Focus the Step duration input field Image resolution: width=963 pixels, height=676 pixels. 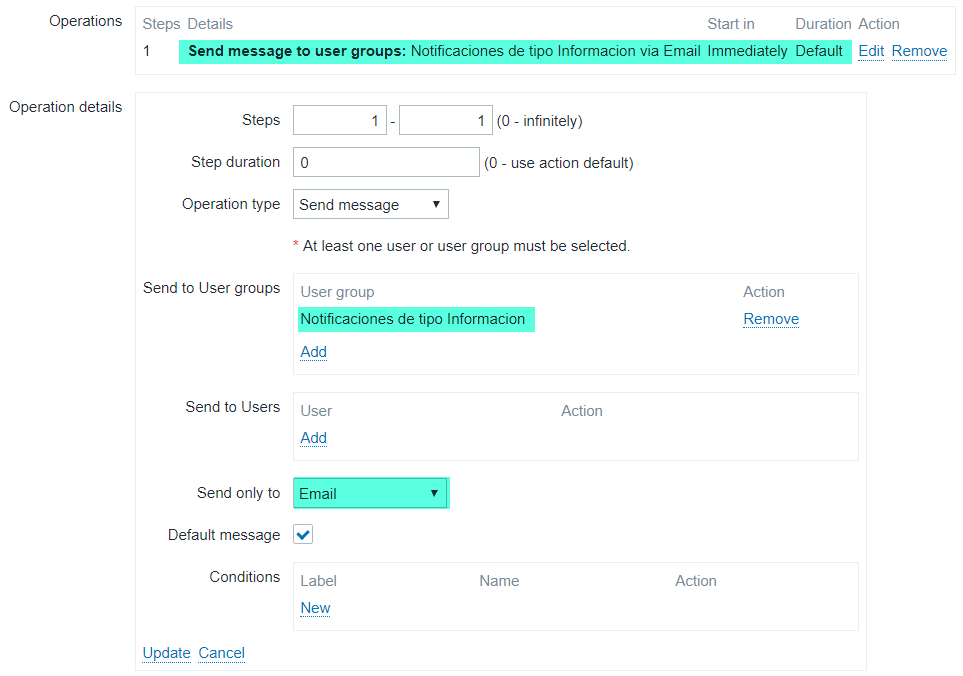point(386,162)
